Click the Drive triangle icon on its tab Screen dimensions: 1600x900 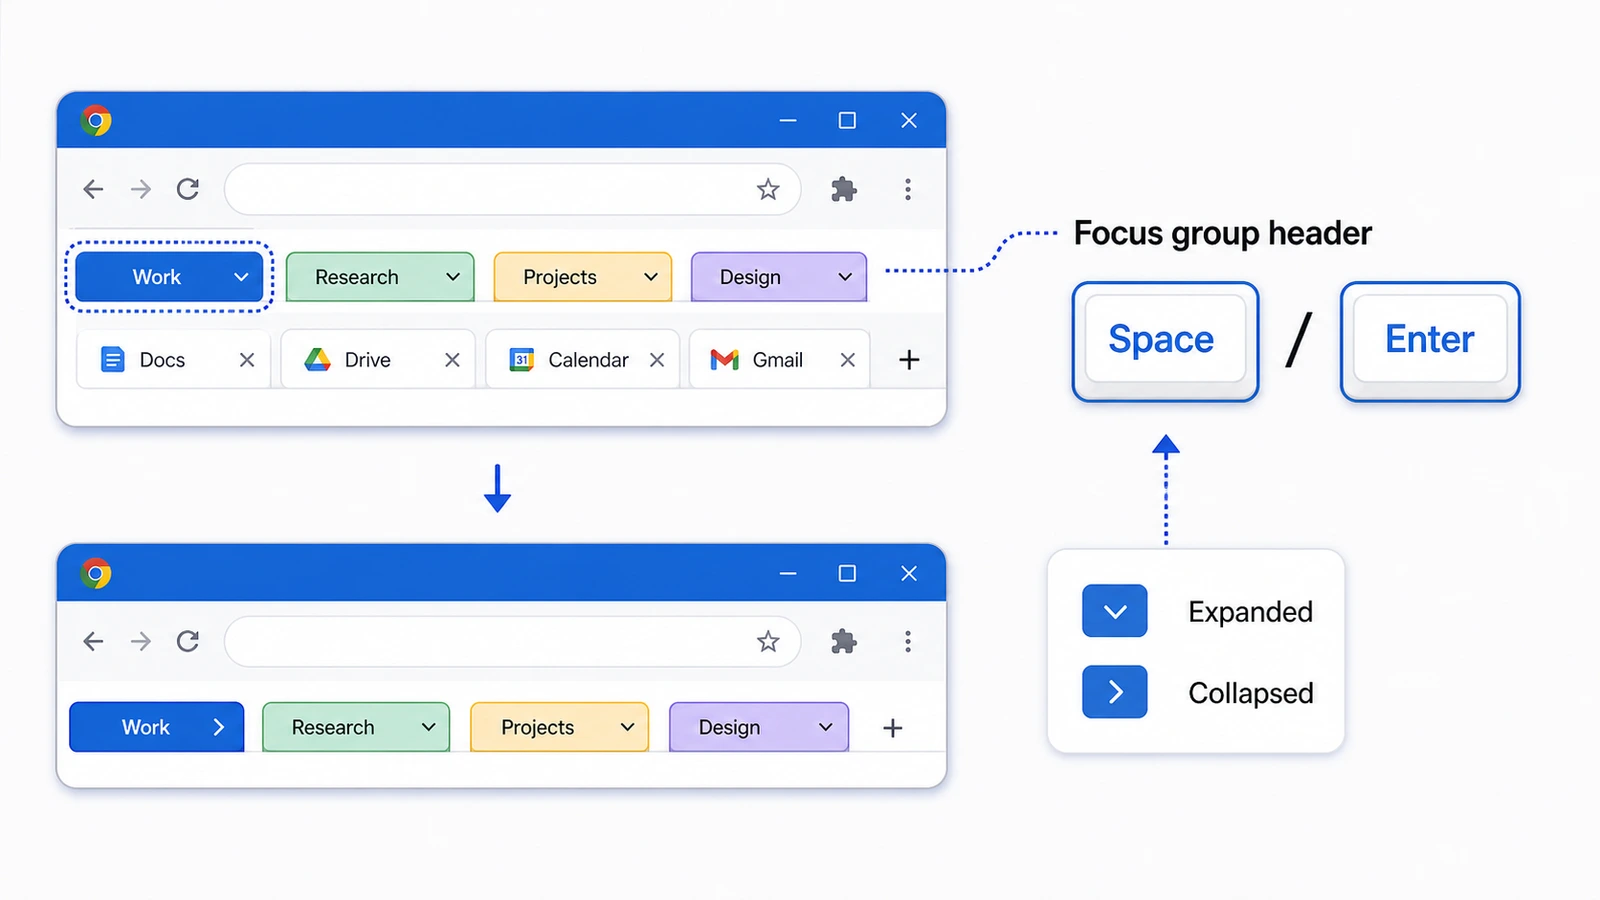coord(318,360)
